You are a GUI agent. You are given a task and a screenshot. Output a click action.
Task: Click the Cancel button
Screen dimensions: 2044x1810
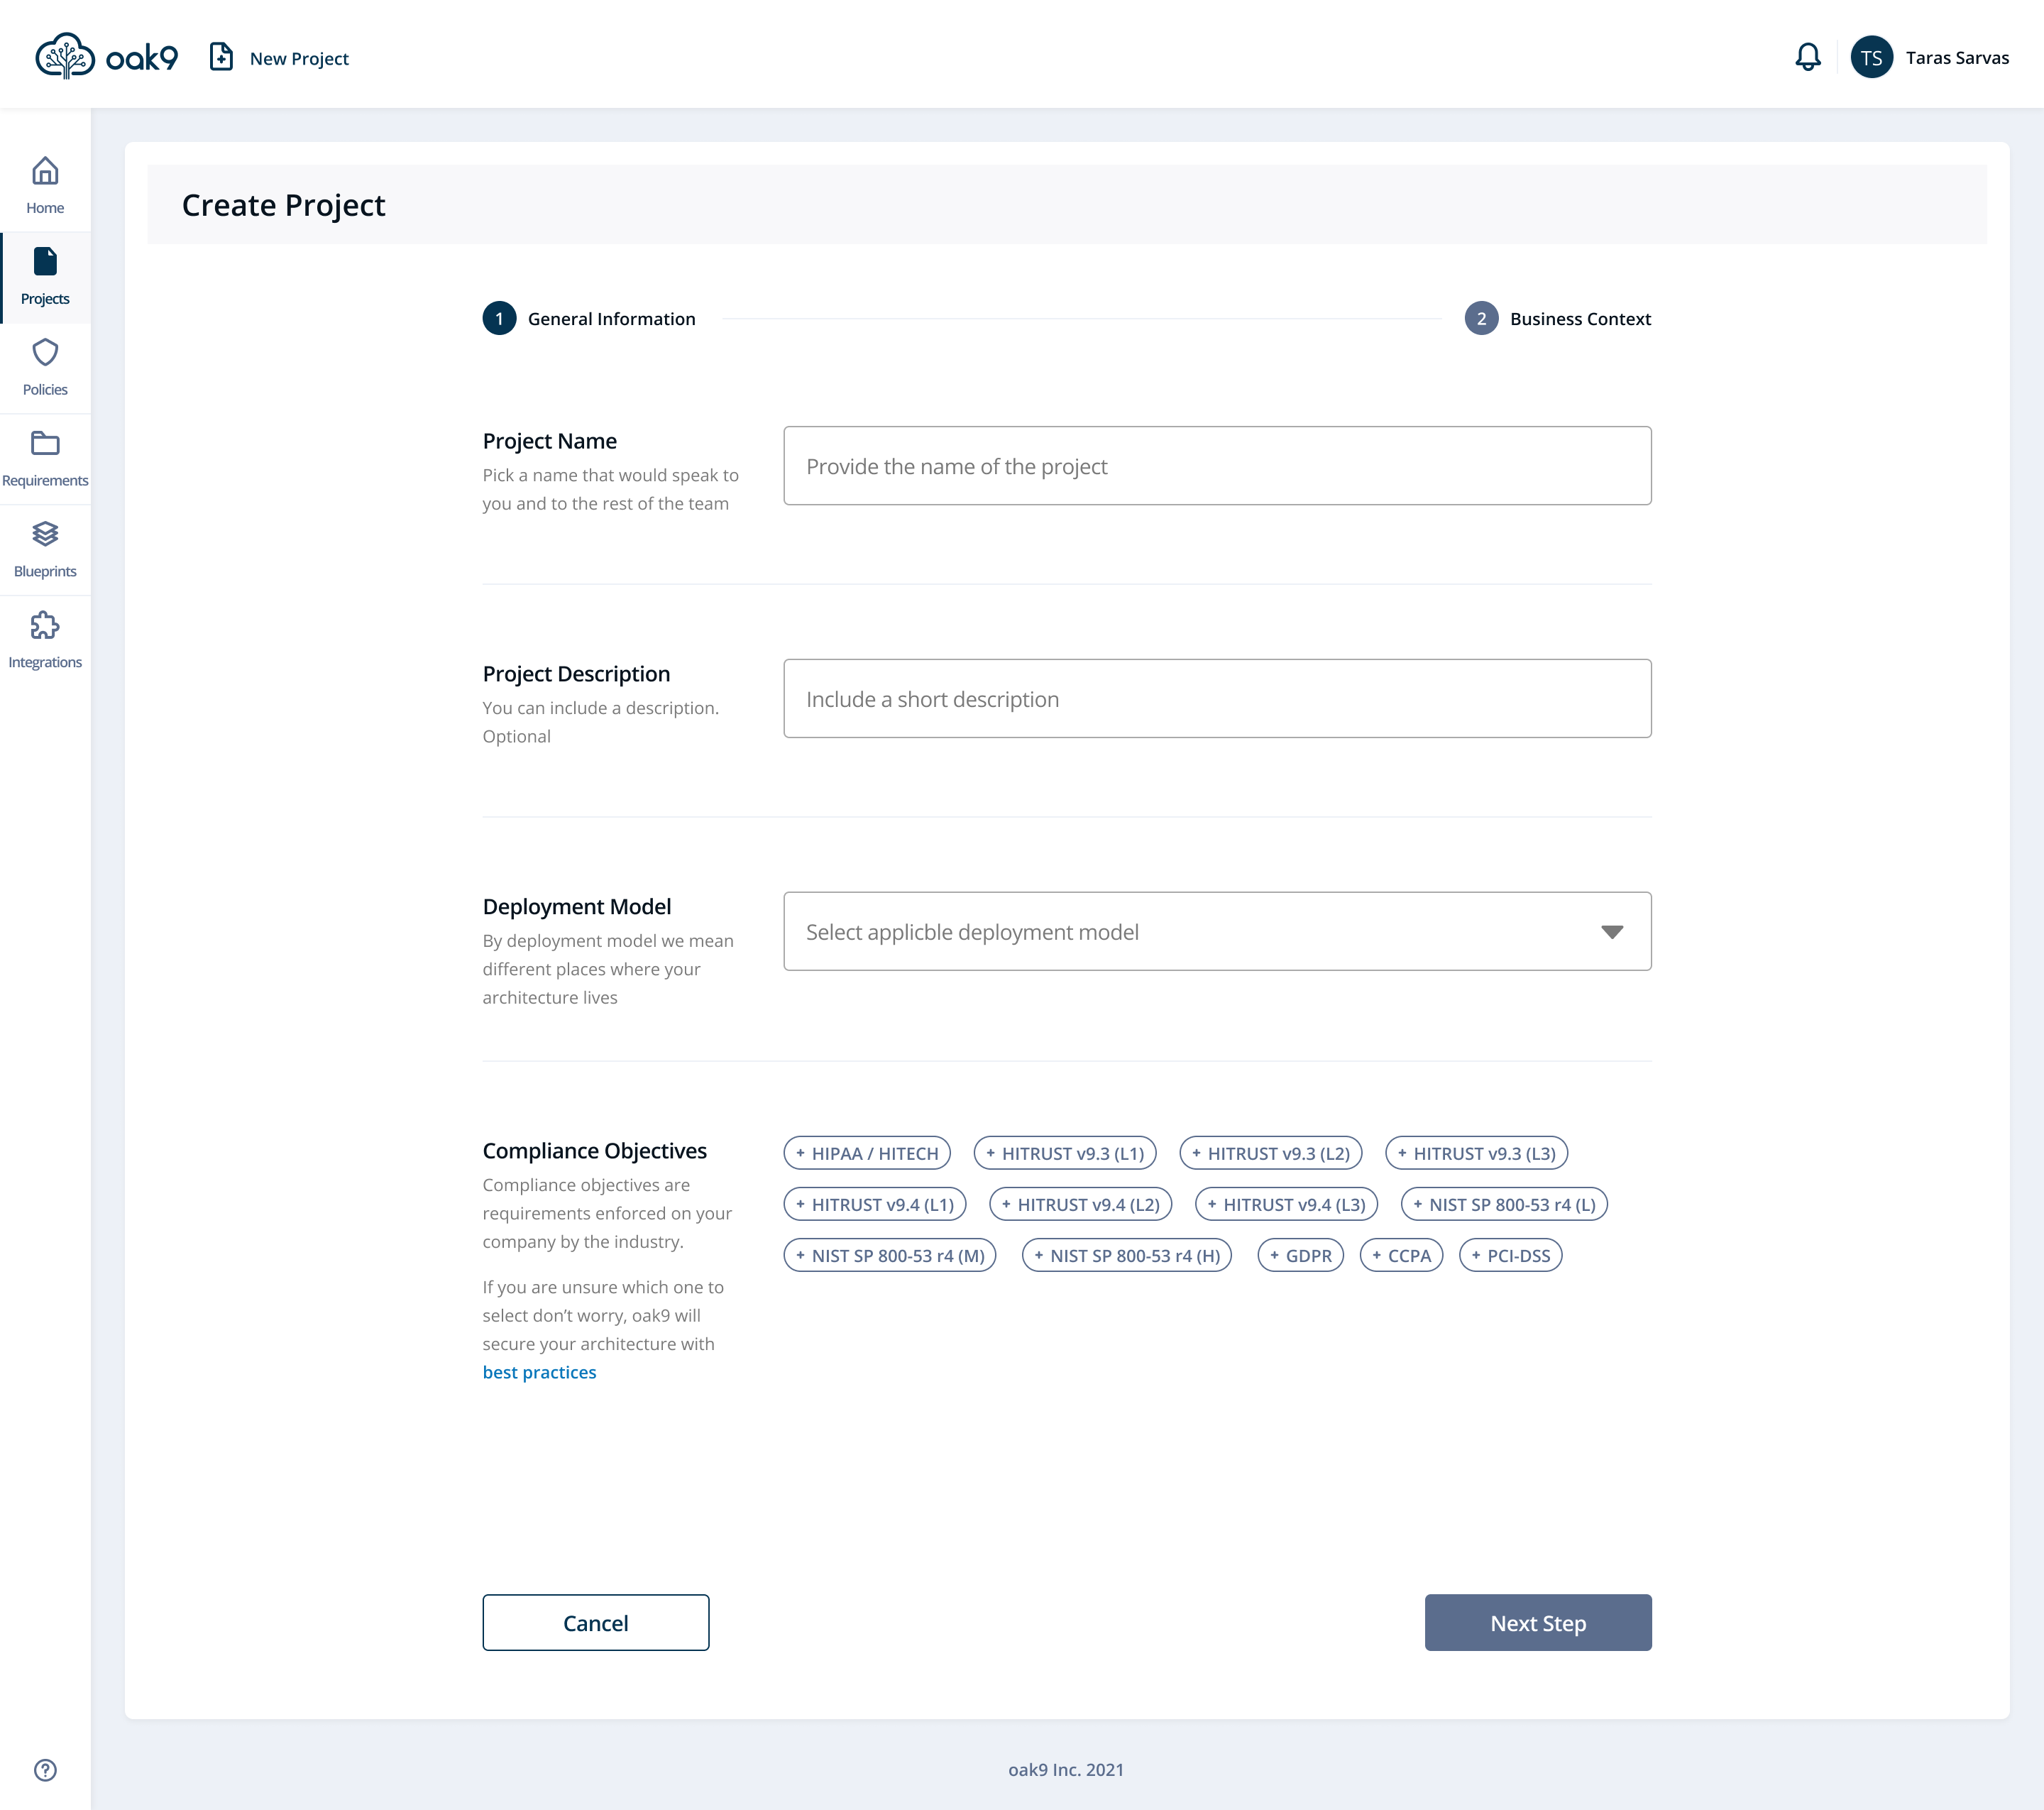[595, 1622]
